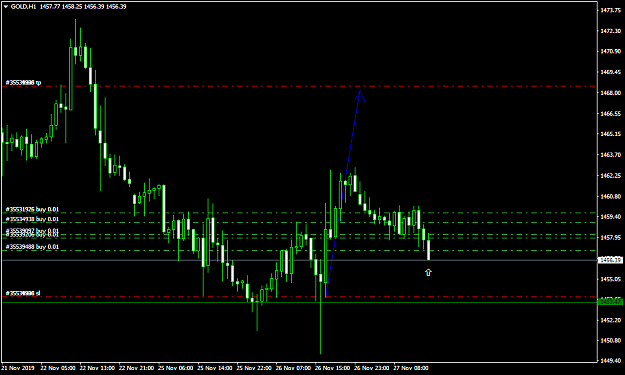Click the green 1453.47 price tag on axis
The height and width of the screenshot is (375, 625).
coord(611,302)
